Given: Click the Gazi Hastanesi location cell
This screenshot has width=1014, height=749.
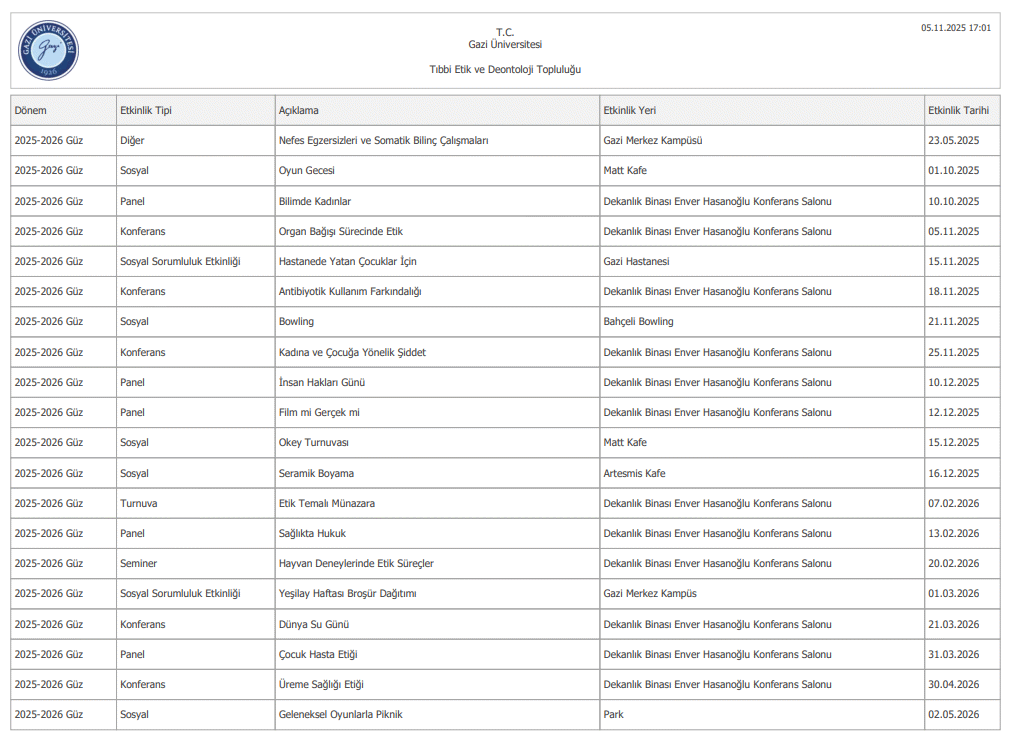Looking at the screenshot, I should (636, 261).
